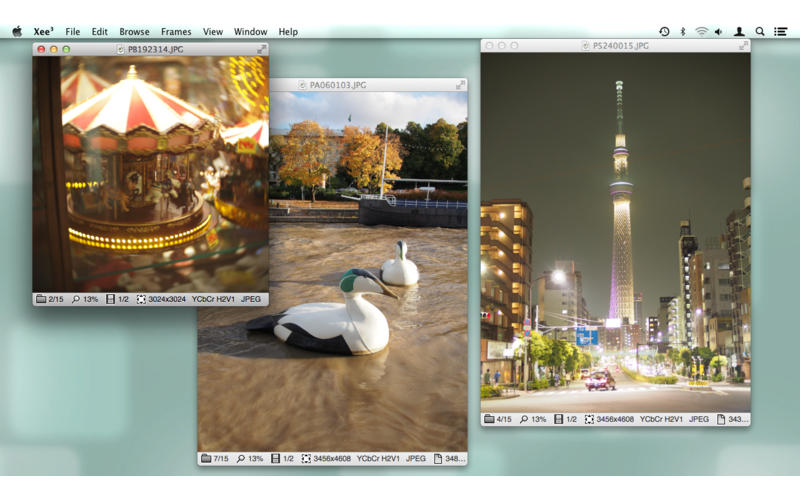The image size is (800, 500).
Task: Click folder icon in PS240015.JPG status bar
Action: [490, 419]
